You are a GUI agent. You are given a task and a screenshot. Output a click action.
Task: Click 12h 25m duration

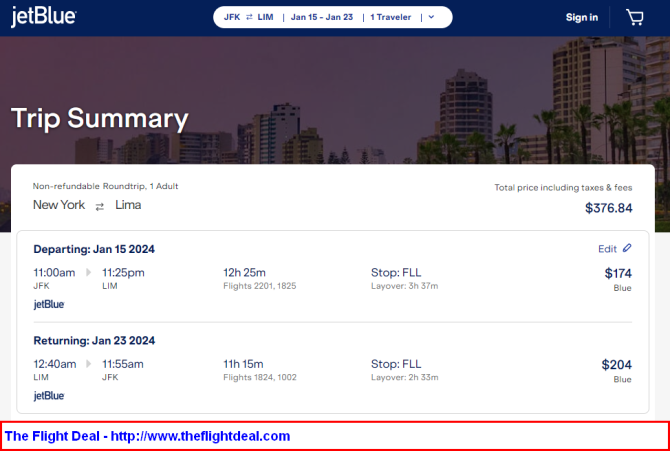[244, 273]
